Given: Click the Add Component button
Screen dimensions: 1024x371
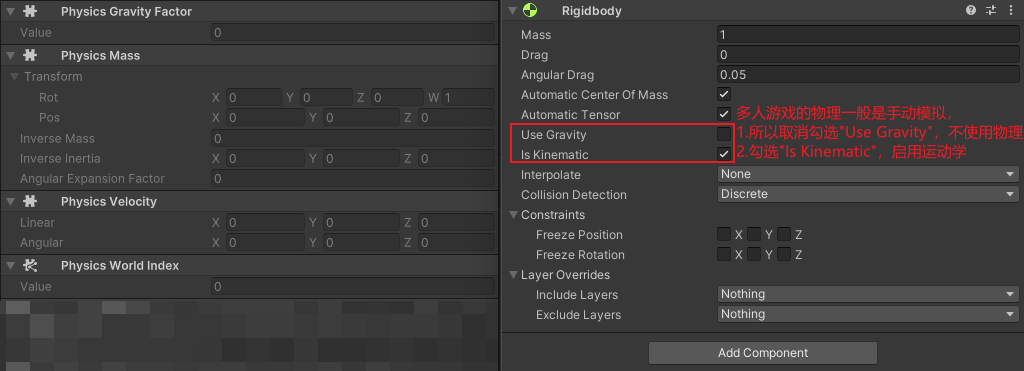Looking at the screenshot, I should tap(763, 353).
